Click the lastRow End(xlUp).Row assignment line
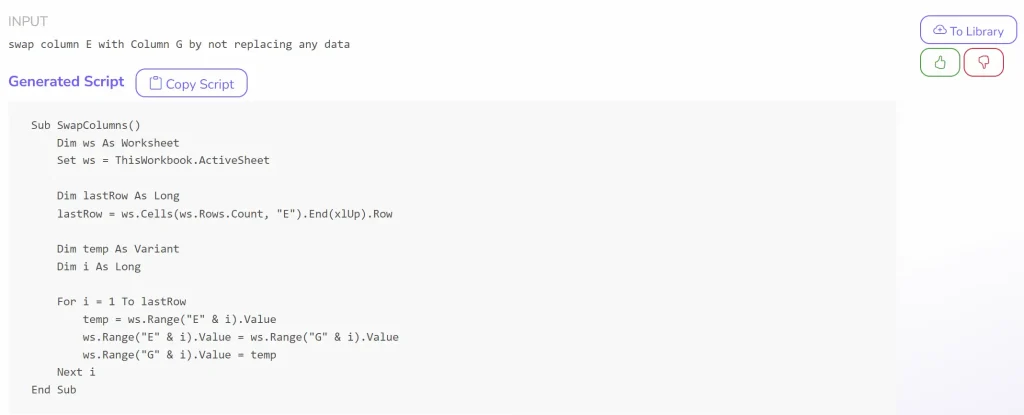The image size is (1024, 415). [225, 214]
